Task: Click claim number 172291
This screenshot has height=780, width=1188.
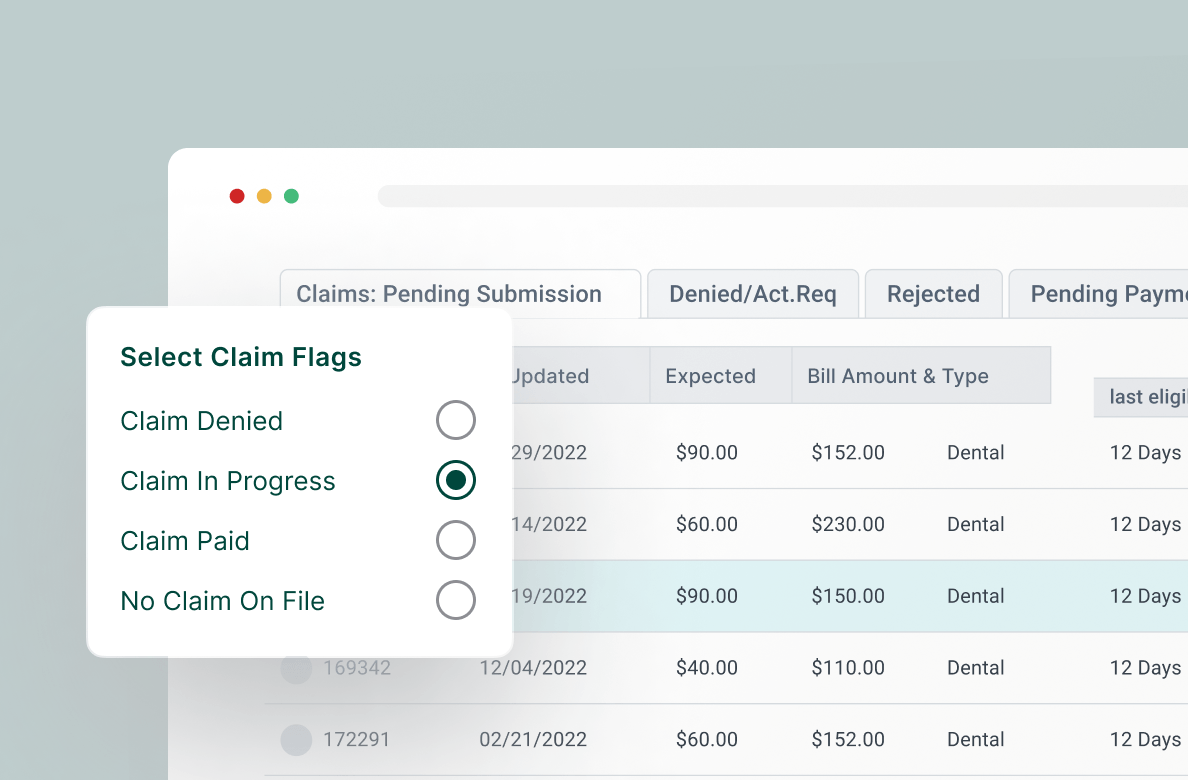Action: [x=356, y=739]
